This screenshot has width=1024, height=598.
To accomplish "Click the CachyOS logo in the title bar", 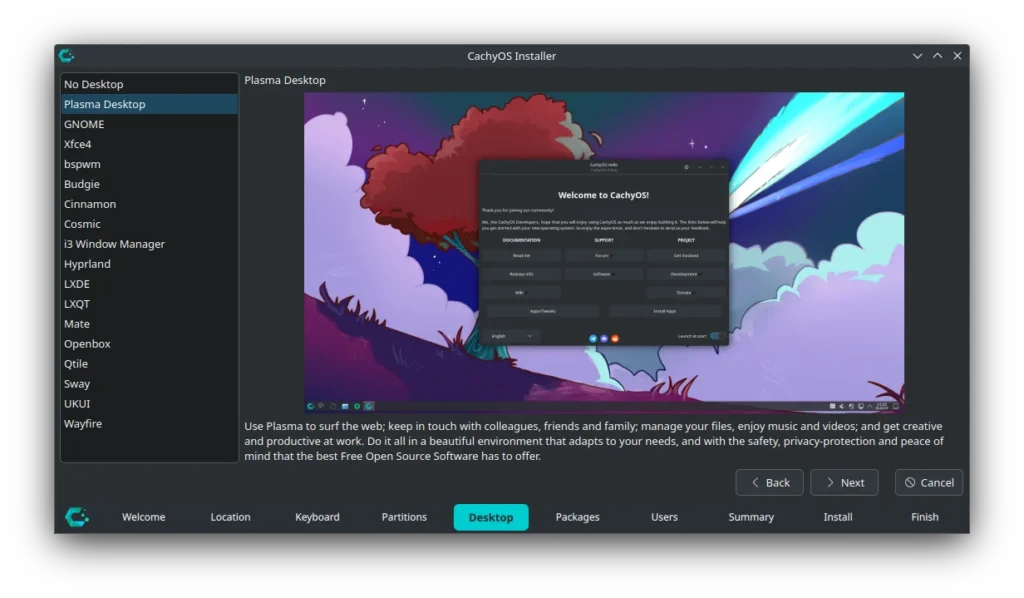I will tap(66, 56).
